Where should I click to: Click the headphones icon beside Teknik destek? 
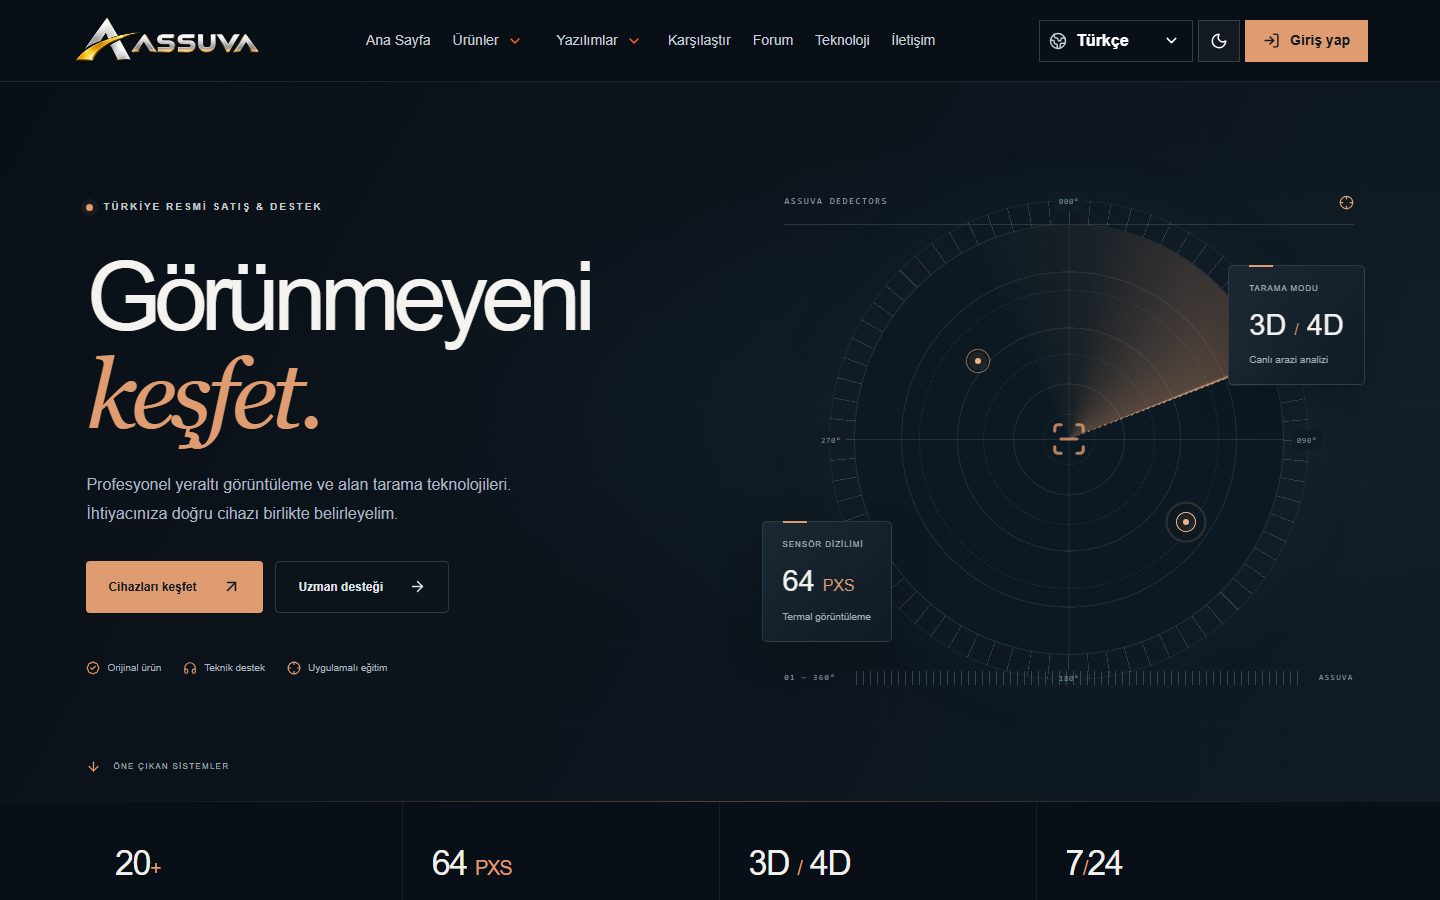click(190, 668)
